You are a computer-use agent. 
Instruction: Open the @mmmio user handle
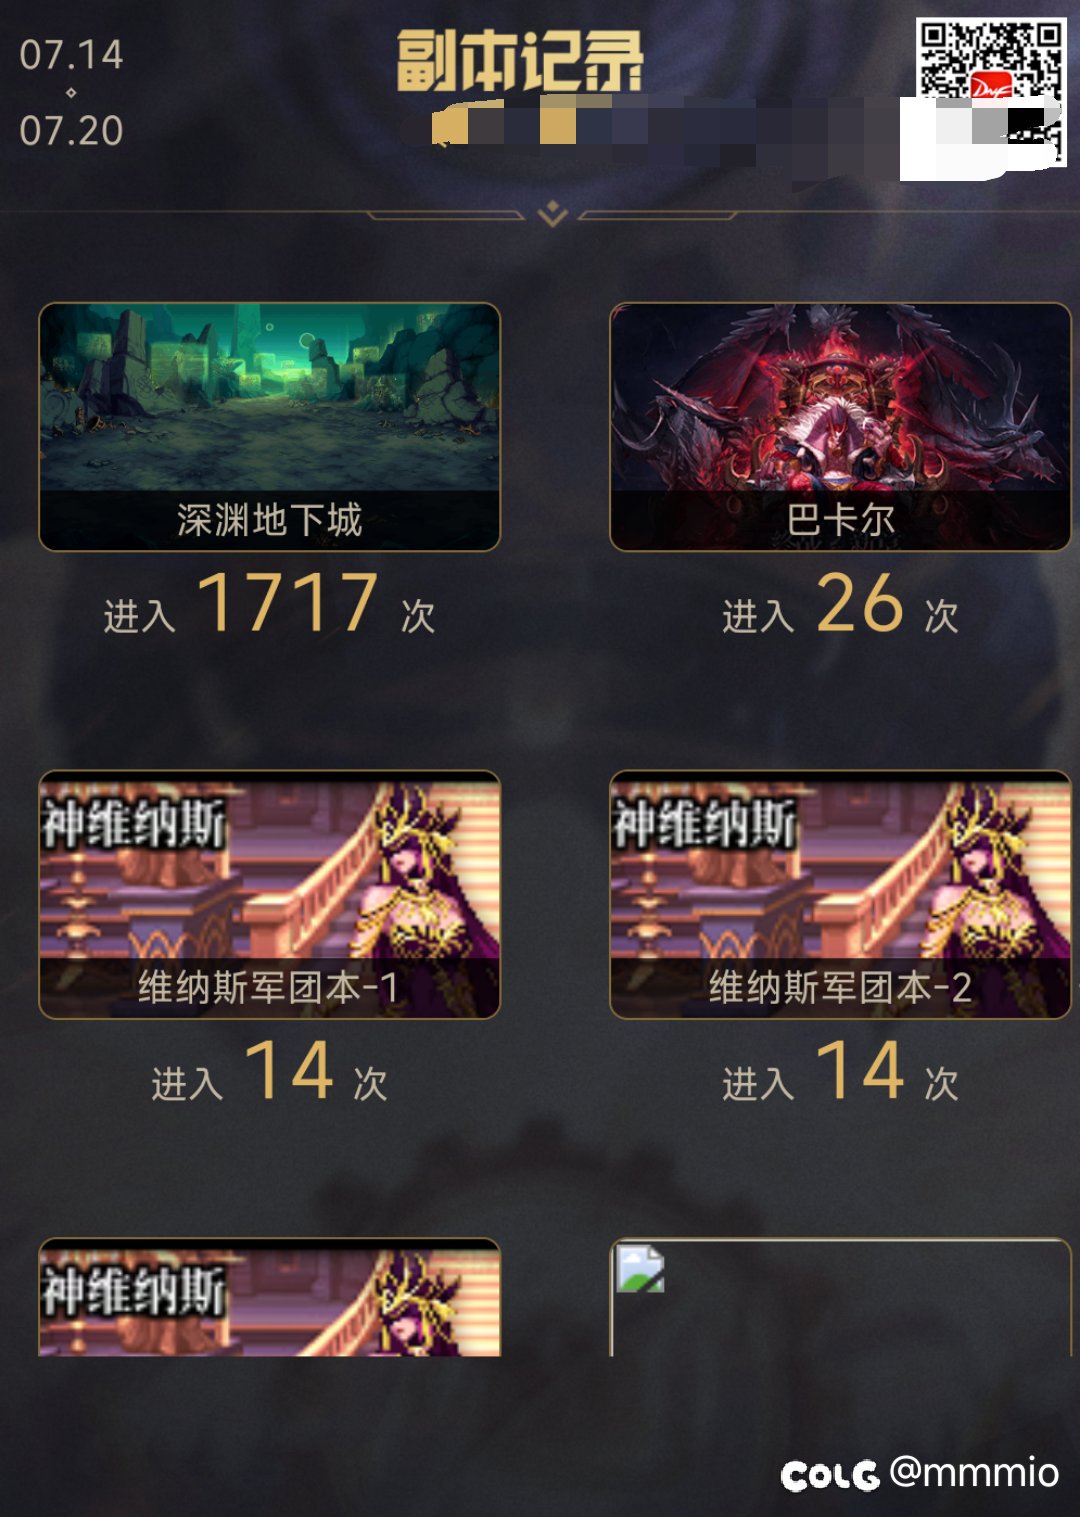tap(974, 1472)
